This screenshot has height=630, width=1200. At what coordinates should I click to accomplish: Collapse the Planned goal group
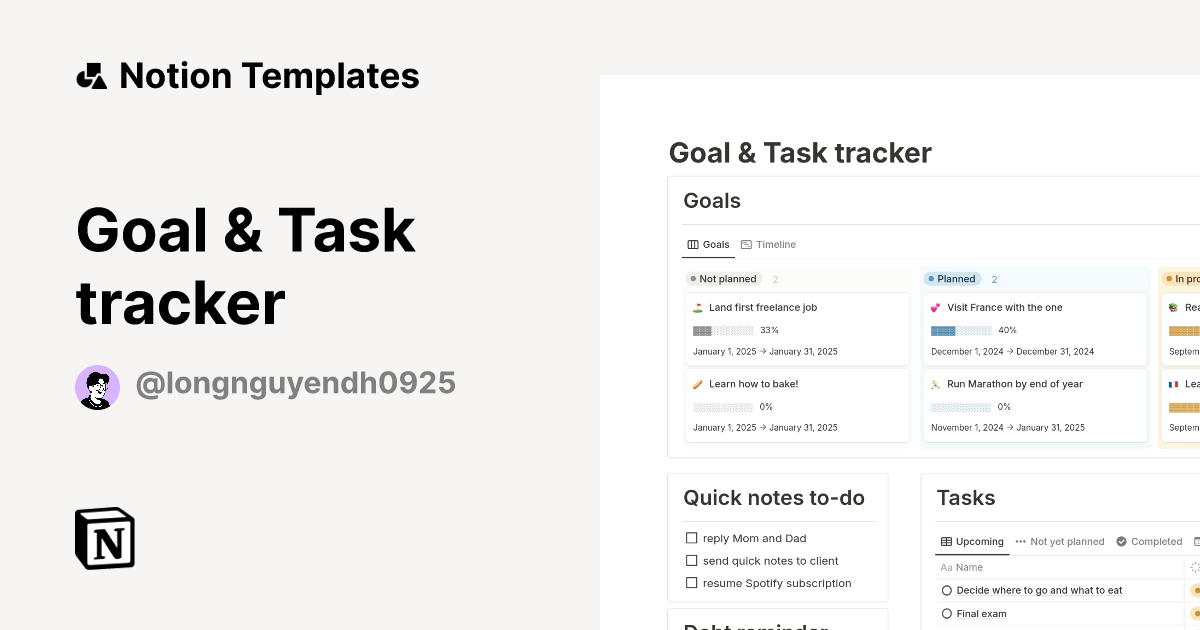952,279
